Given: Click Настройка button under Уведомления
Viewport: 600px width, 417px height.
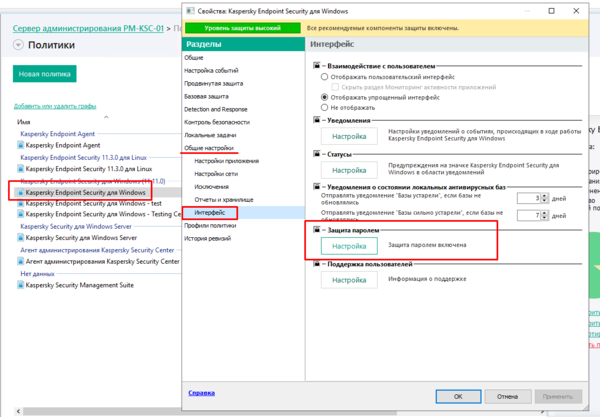Looking at the screenshot, I should click(x=349, y=136).
